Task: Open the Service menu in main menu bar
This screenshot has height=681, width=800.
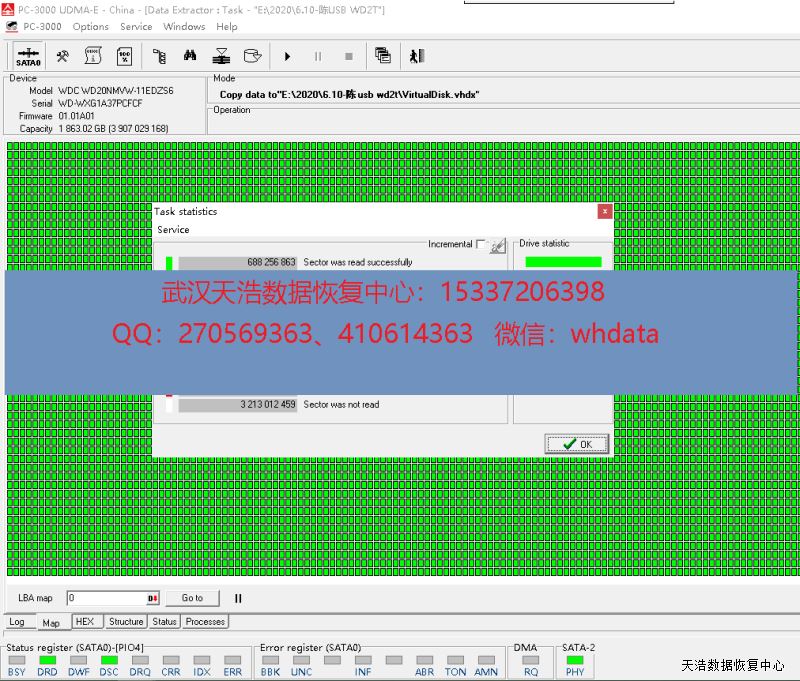Action: [x=136, y=27]
